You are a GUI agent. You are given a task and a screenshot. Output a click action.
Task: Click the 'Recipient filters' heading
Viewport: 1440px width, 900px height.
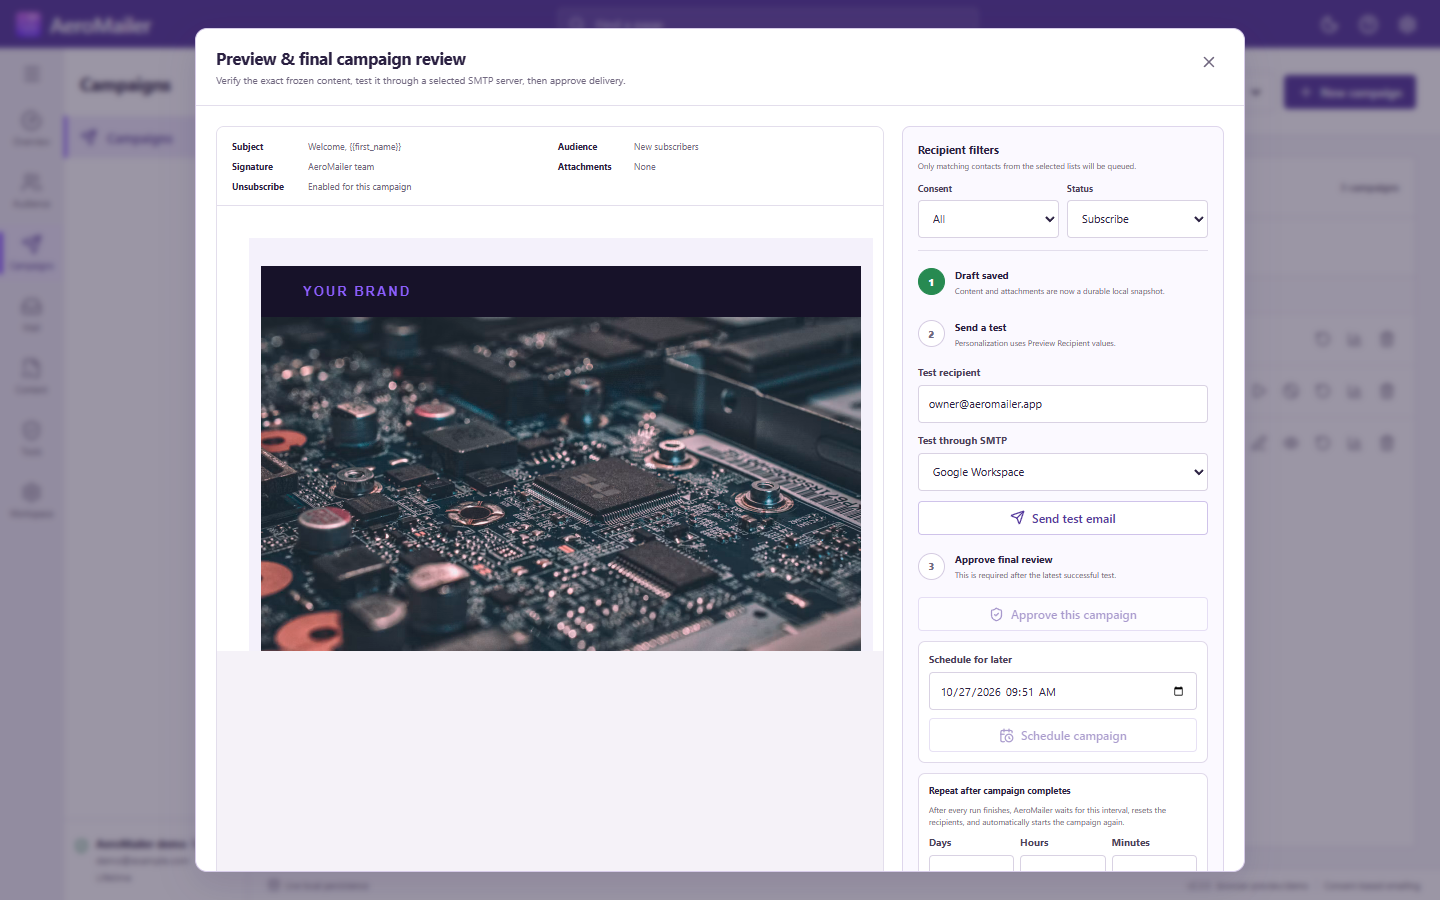coord(958,150)
